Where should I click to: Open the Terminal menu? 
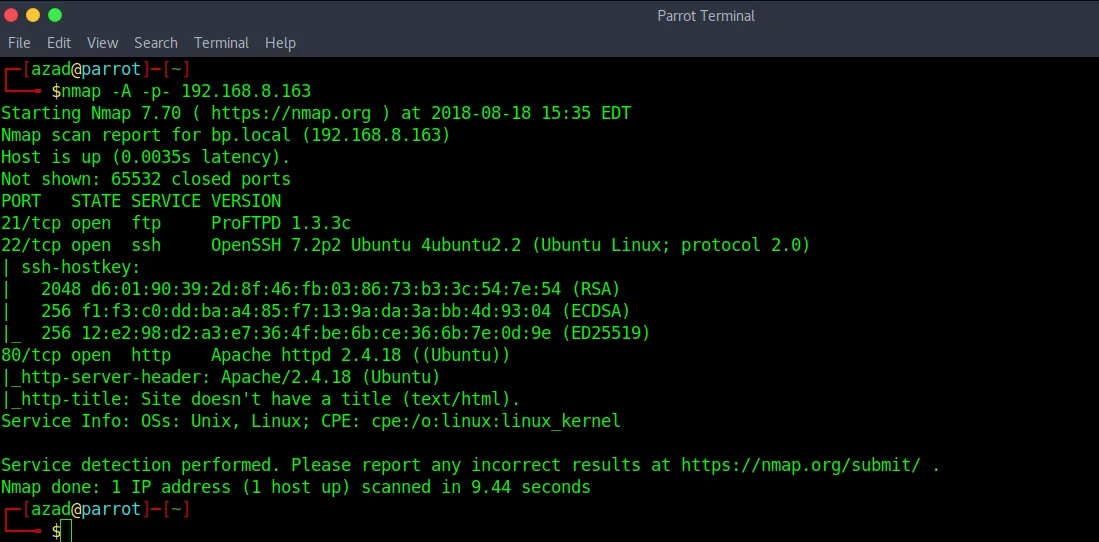[x=221, y=43]
